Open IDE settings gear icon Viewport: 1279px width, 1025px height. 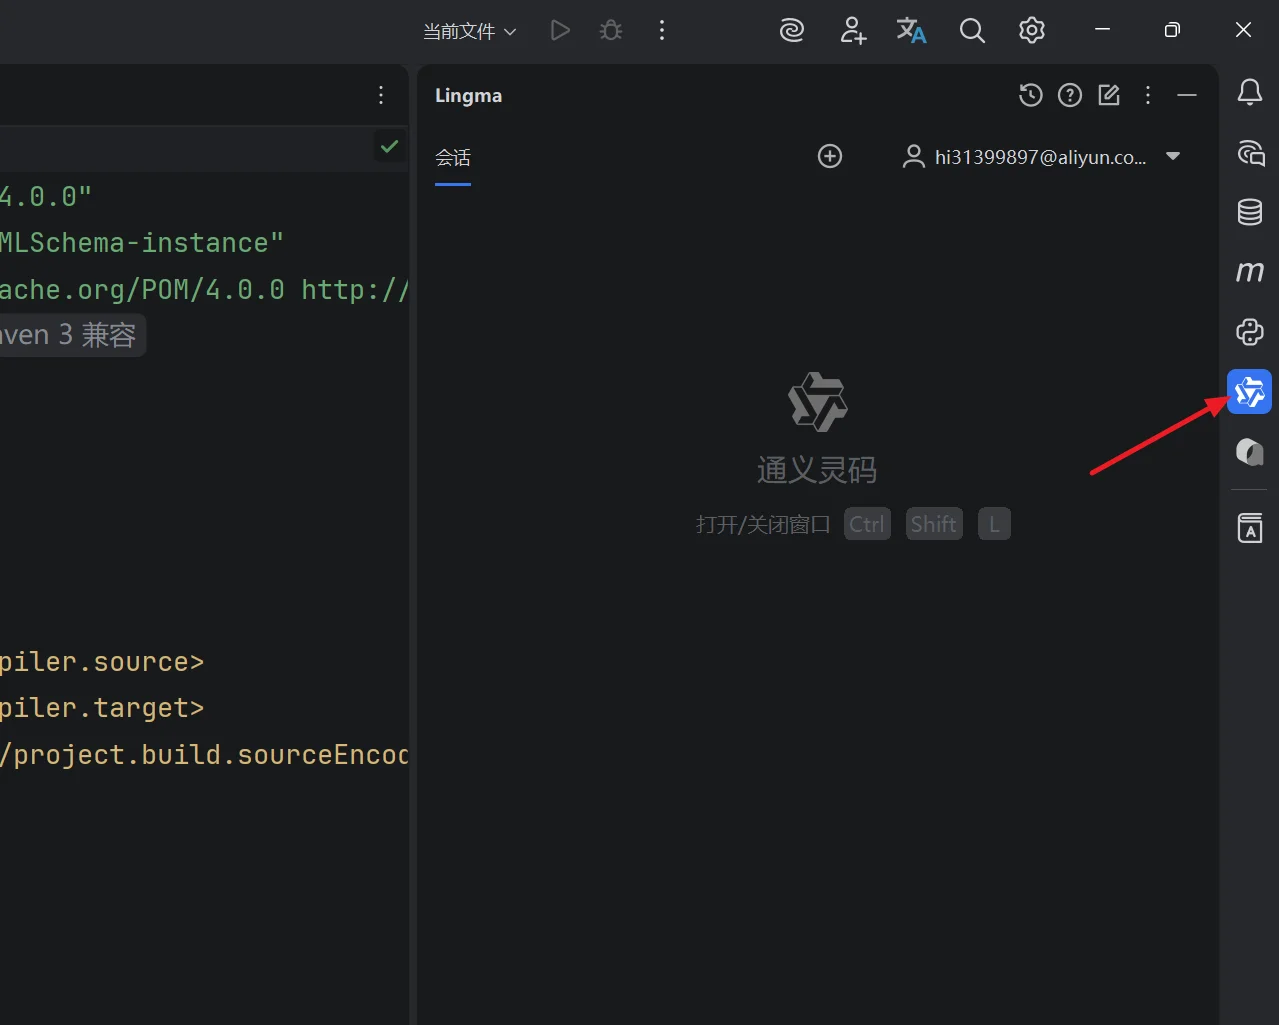1031,31
